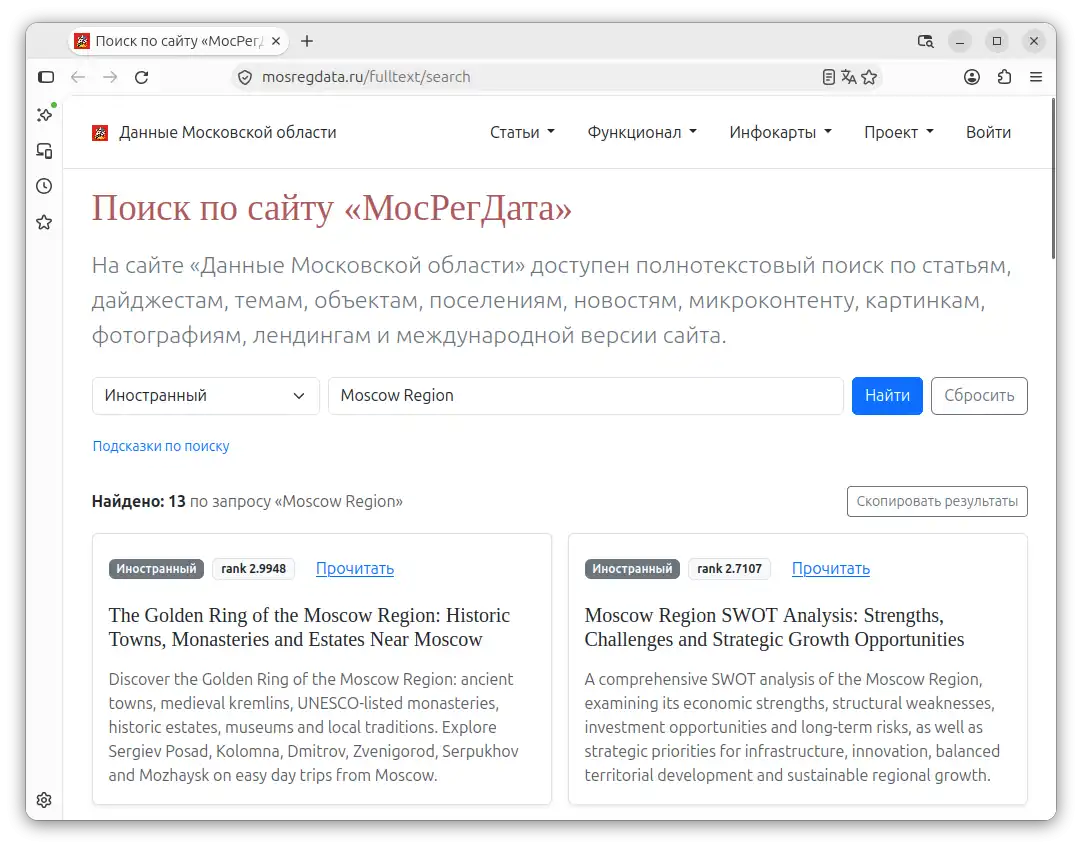Click the blue Найти button
1082x849 pixels.
887,396
